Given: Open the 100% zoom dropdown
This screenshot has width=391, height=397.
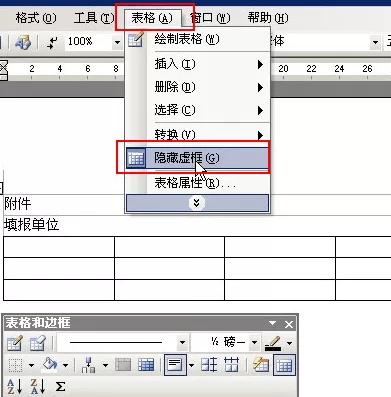Looking at the screenshot, I should 117,42.
